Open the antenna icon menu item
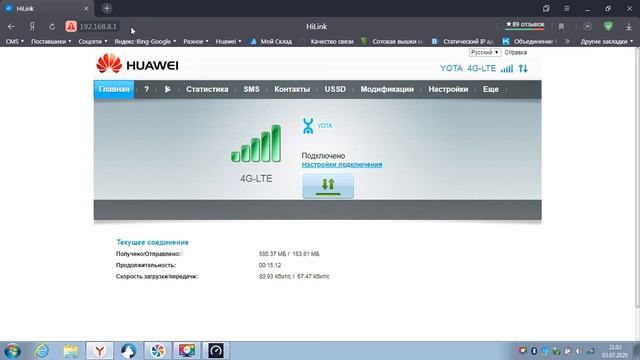 tap(167, 89)
